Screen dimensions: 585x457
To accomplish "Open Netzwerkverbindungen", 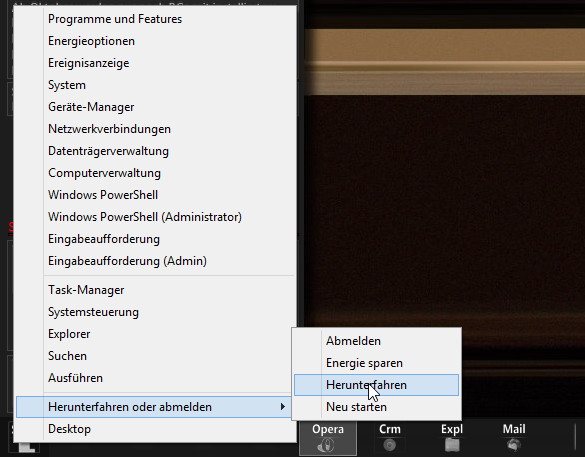I will (155, 129).
